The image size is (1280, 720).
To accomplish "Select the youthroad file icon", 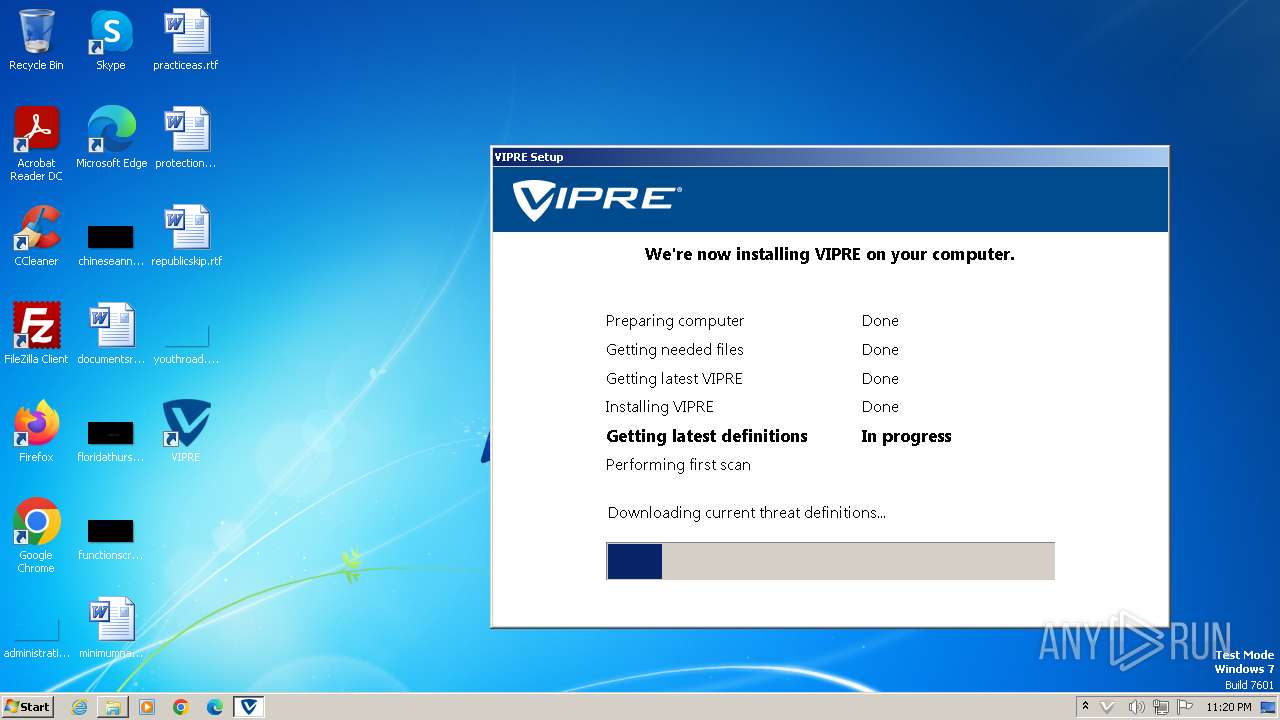I will pyautogui.click(x=186, y=344).
